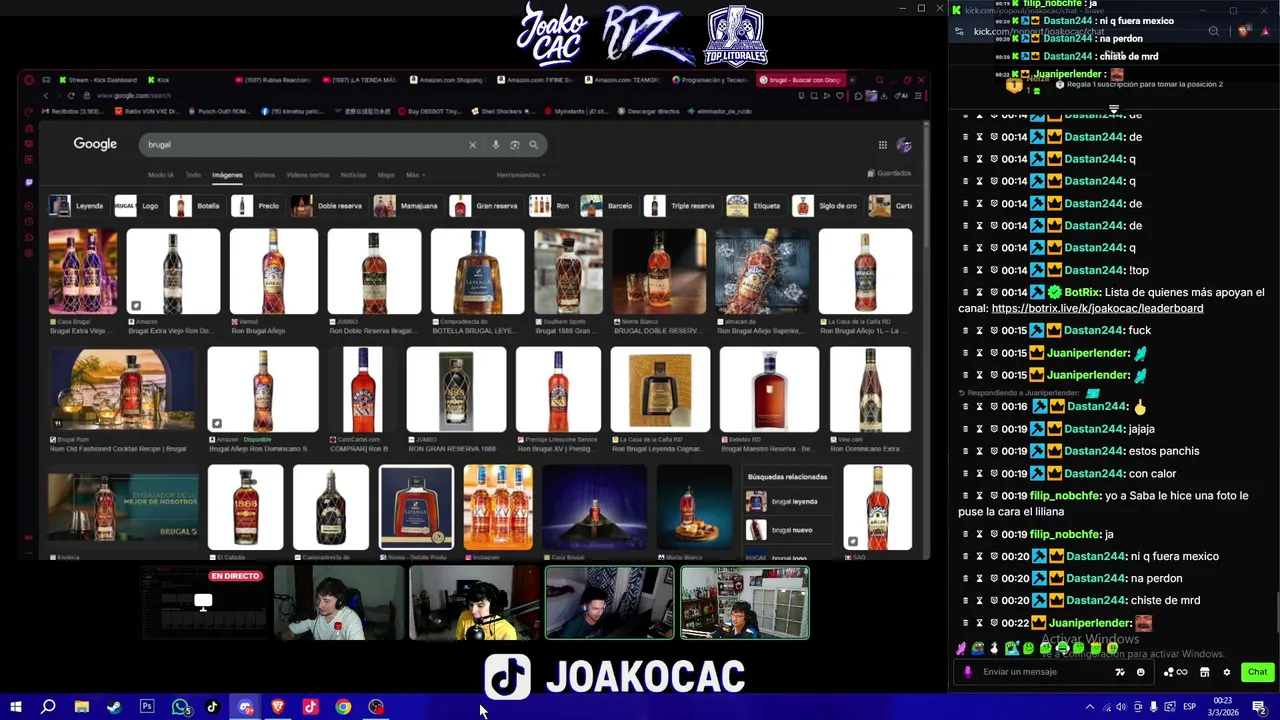1280x720 pixels.
Task: Open the emoji picker in chat input
Action: tap(1140, 672)
